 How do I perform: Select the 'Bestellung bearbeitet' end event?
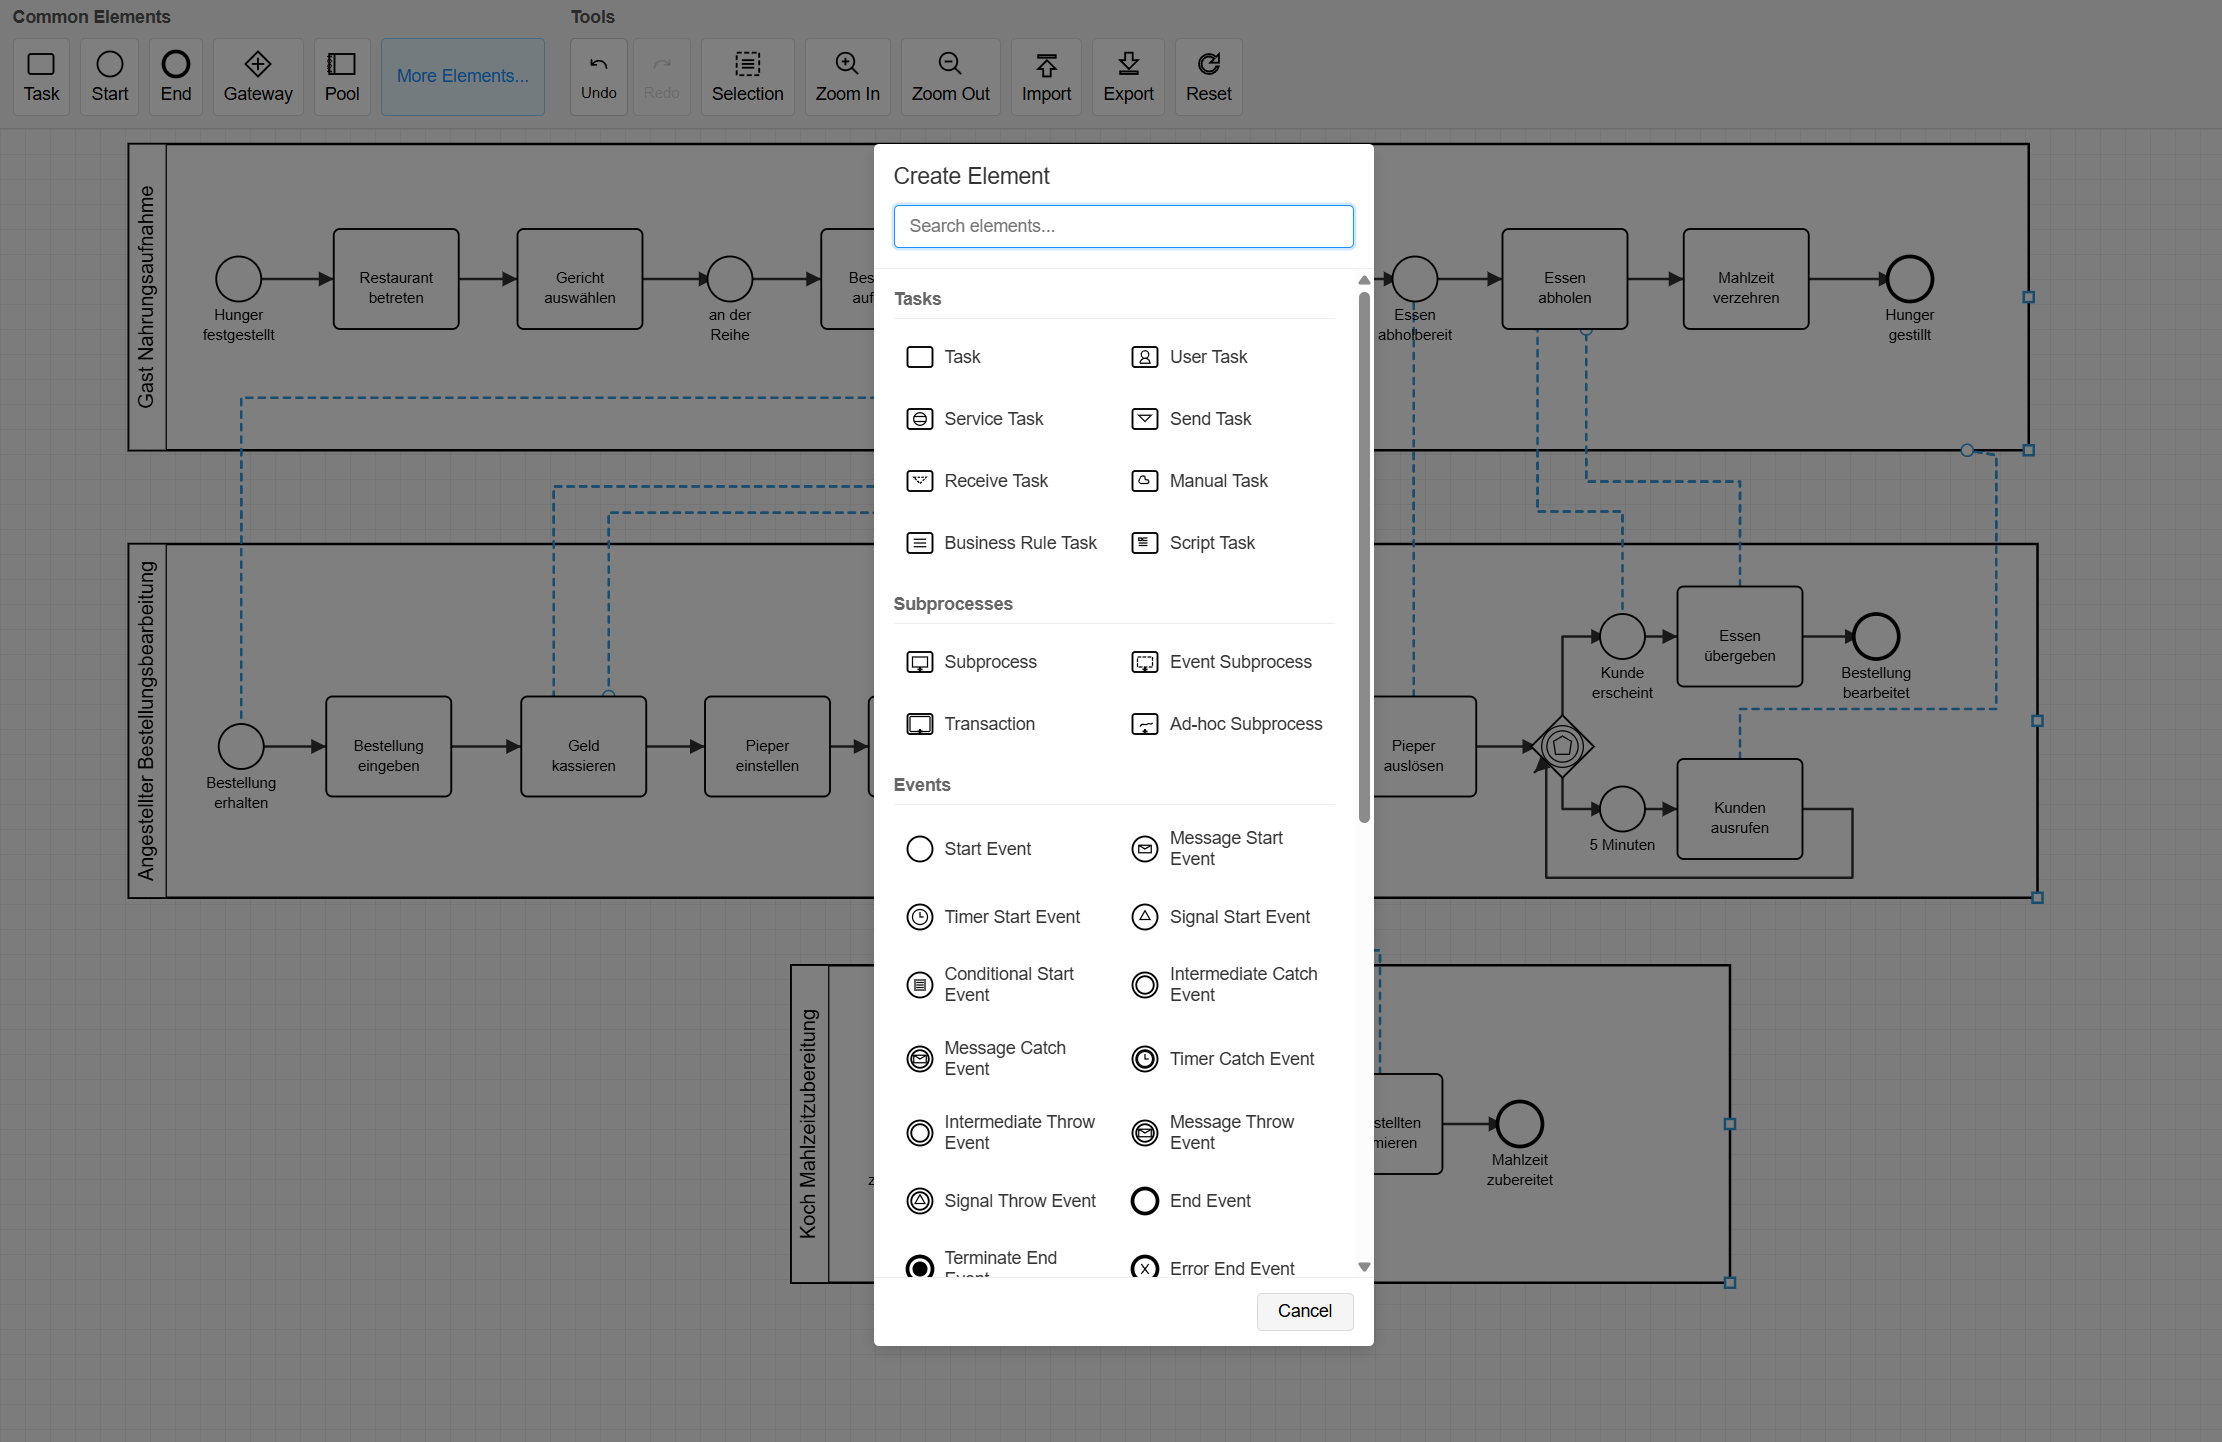pos(1877,637)
